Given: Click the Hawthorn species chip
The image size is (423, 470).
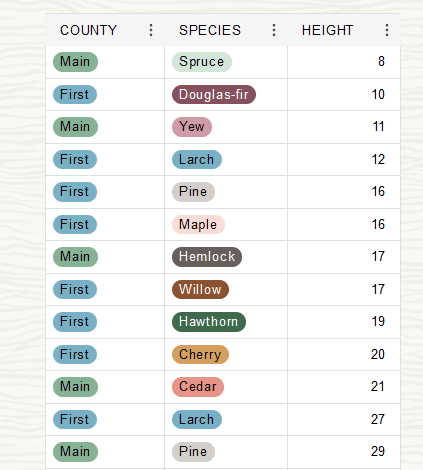Looking at the screenshot, I should pyautogui.click(x=209, y=322).
